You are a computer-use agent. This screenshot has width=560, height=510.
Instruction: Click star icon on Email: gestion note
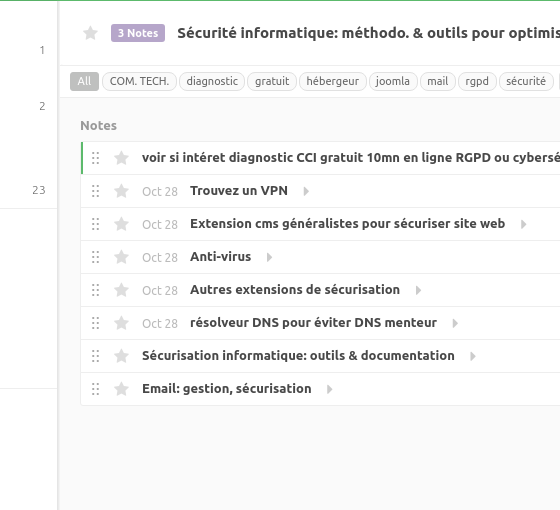(x=121, y=389)
